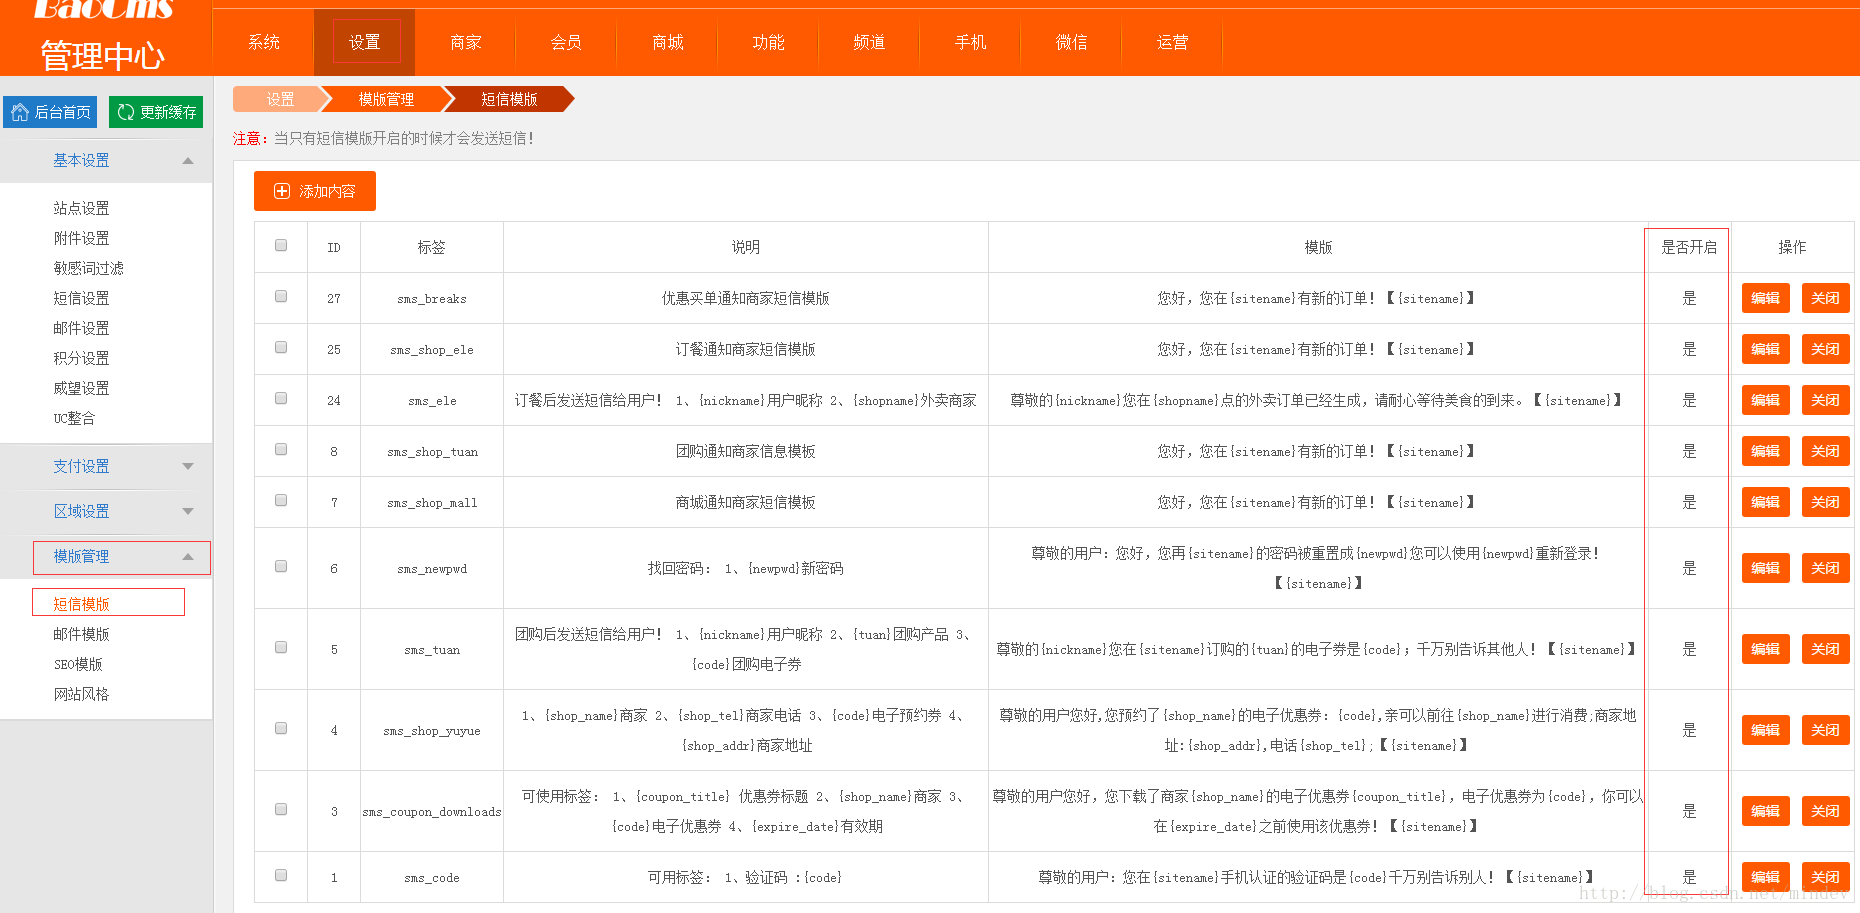Click the refresh icon beside 更新缓存
Viewport: 1860px width, 913px height.
pos(126,112)
